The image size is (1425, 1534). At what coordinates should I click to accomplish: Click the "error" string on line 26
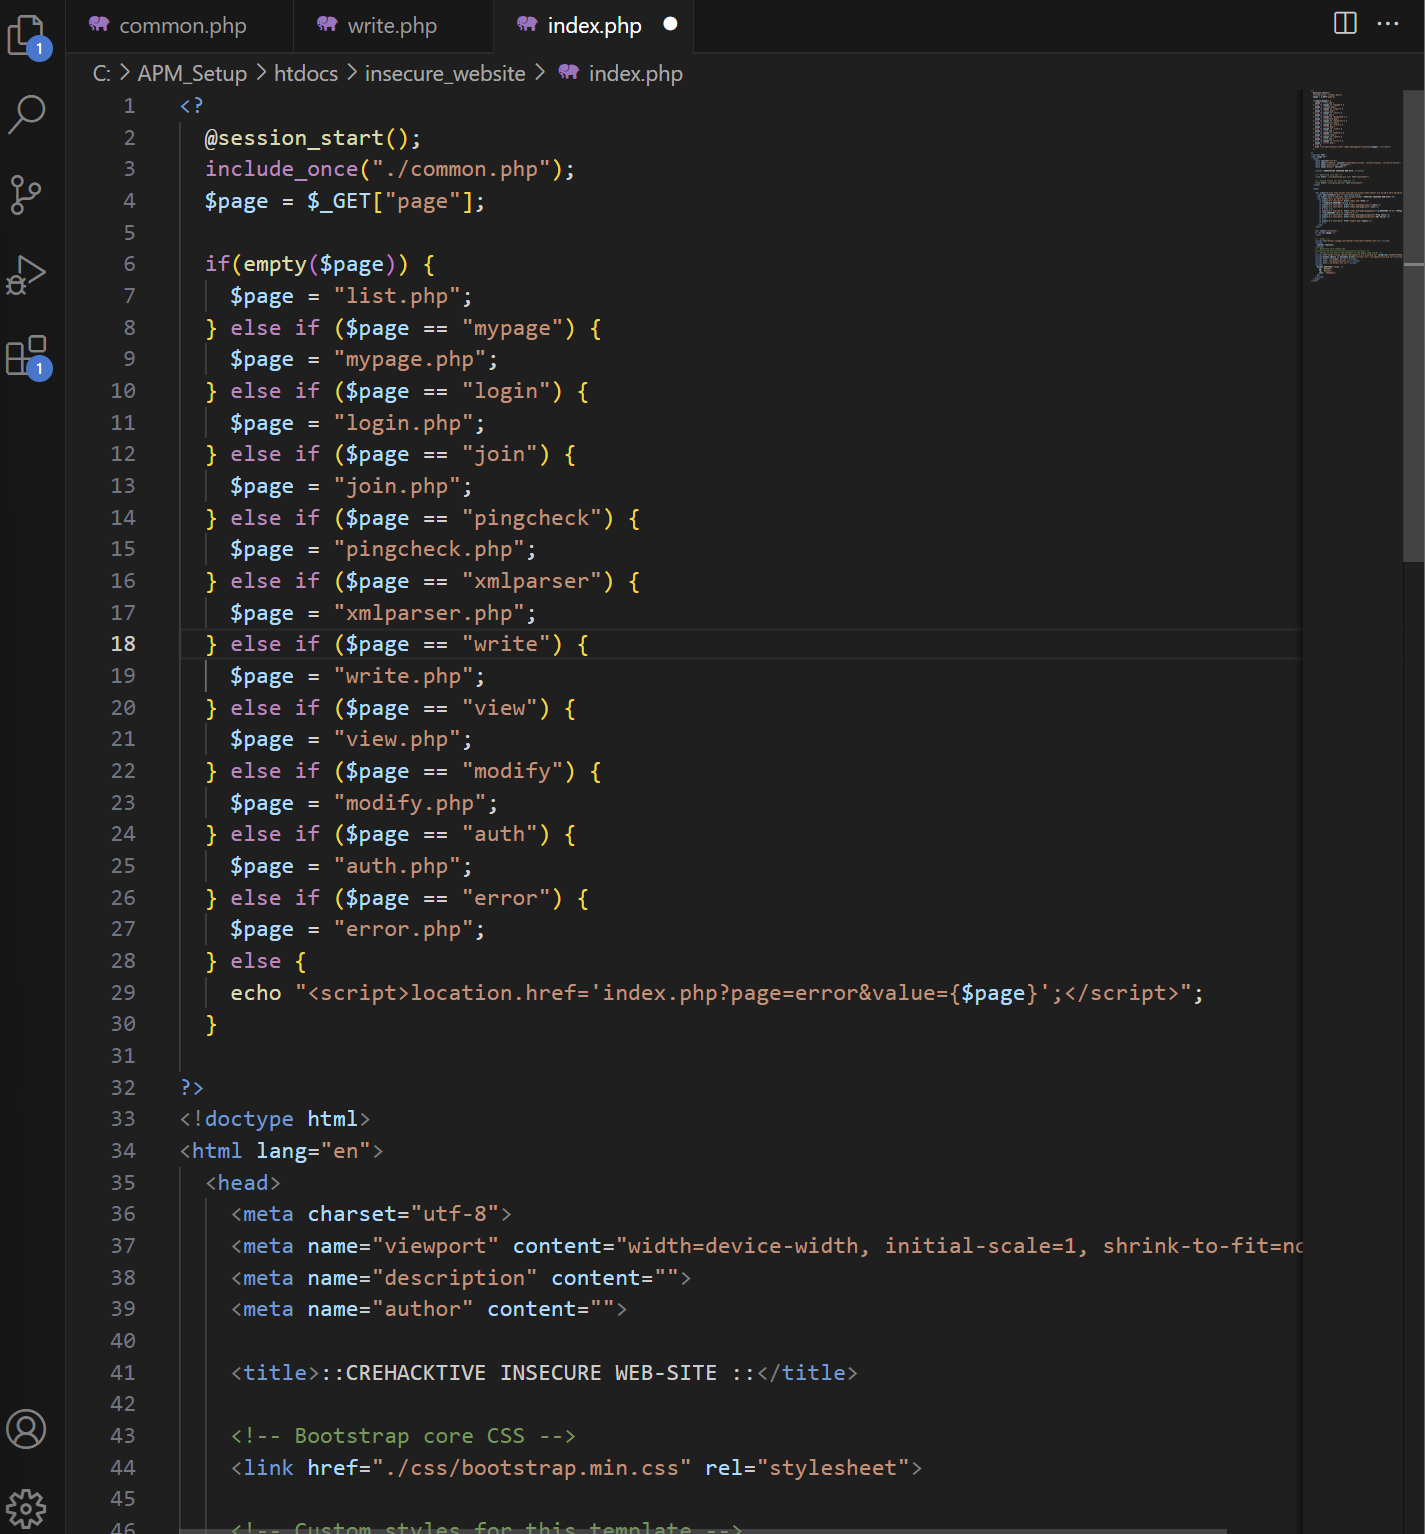[x=505, y=898]
